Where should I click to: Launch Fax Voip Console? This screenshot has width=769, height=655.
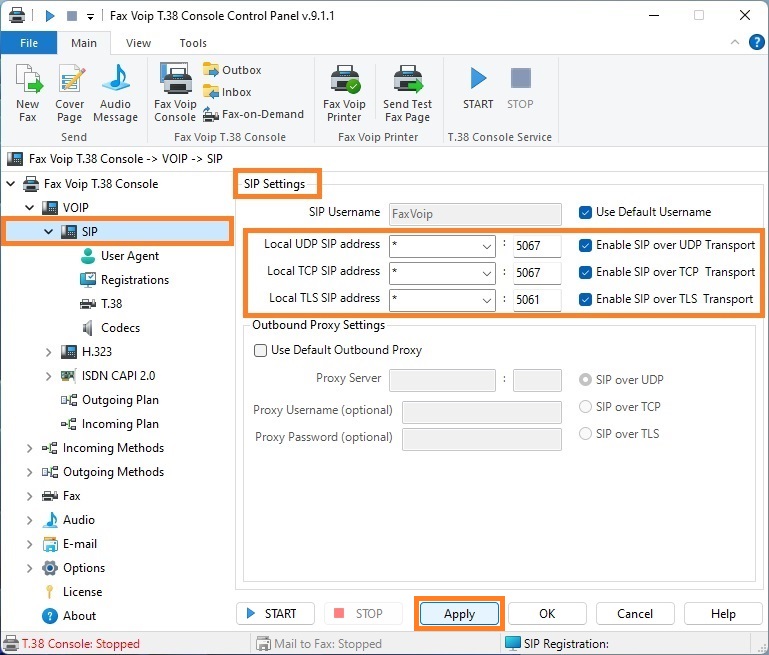[175, 92]
